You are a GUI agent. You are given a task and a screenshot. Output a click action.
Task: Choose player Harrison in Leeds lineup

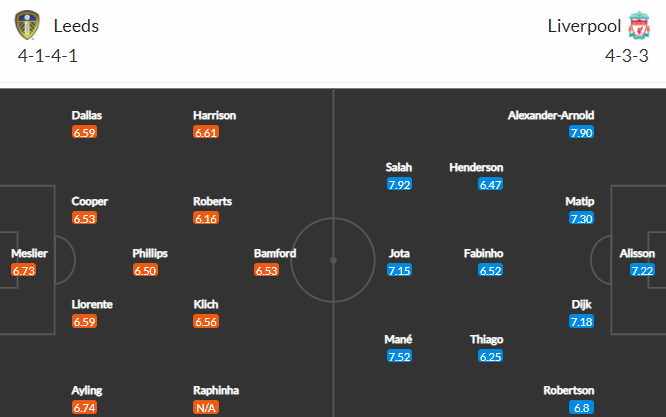(214, 116)
